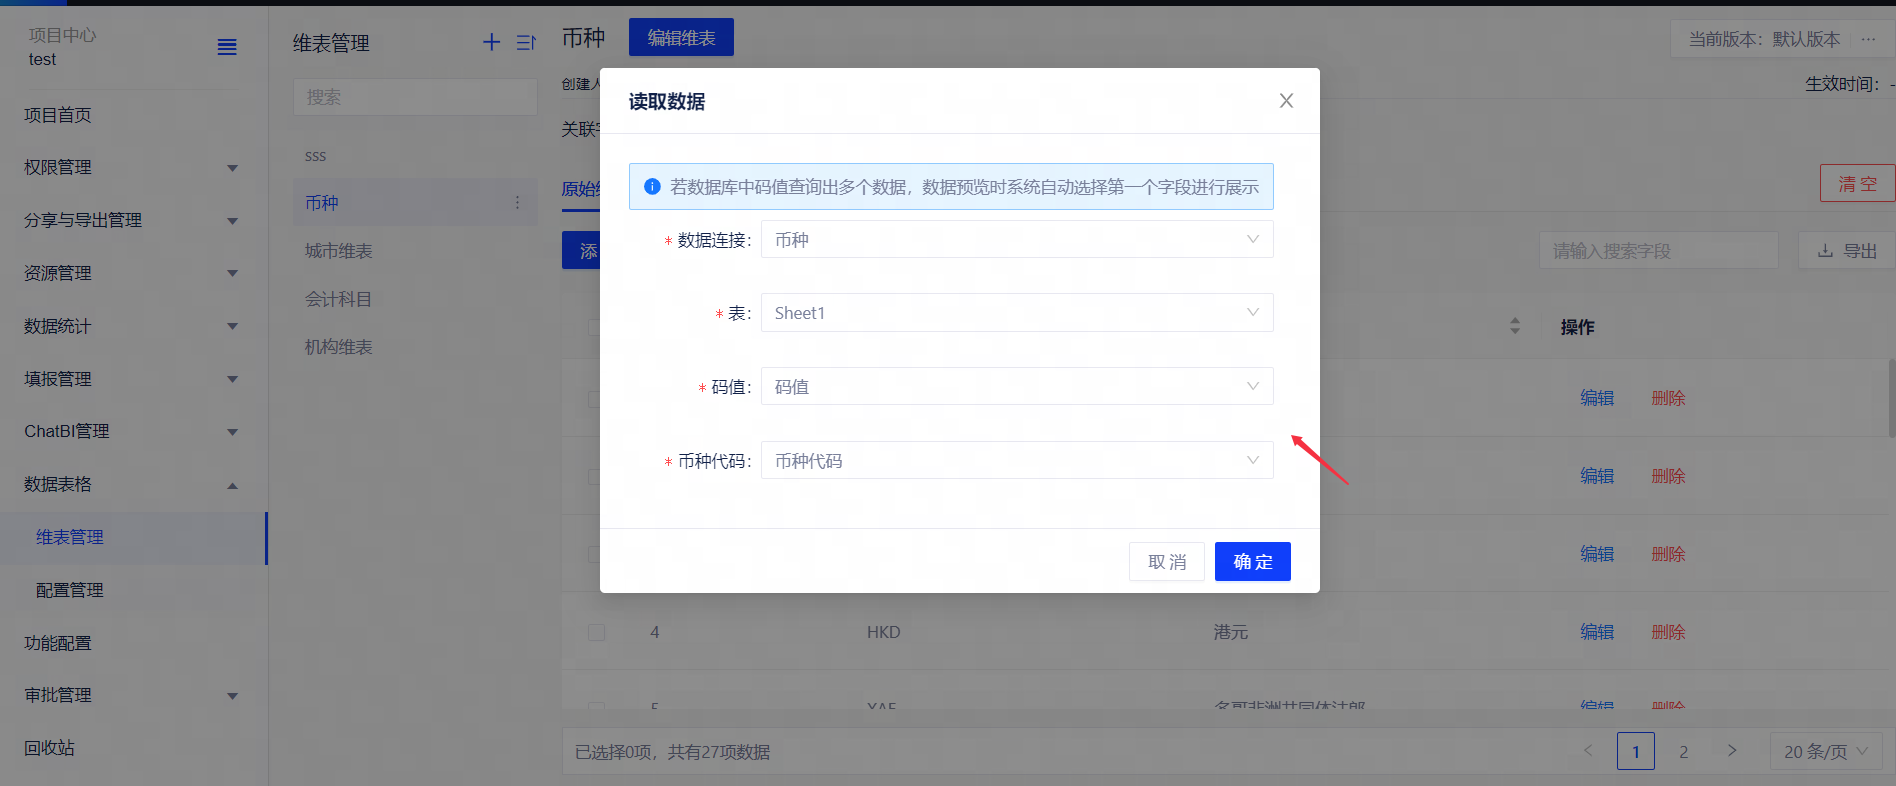Viewport: 1896px width, 786px height.
Task: Click the plus icon beside 维表管理
Action: coord(491,42)
